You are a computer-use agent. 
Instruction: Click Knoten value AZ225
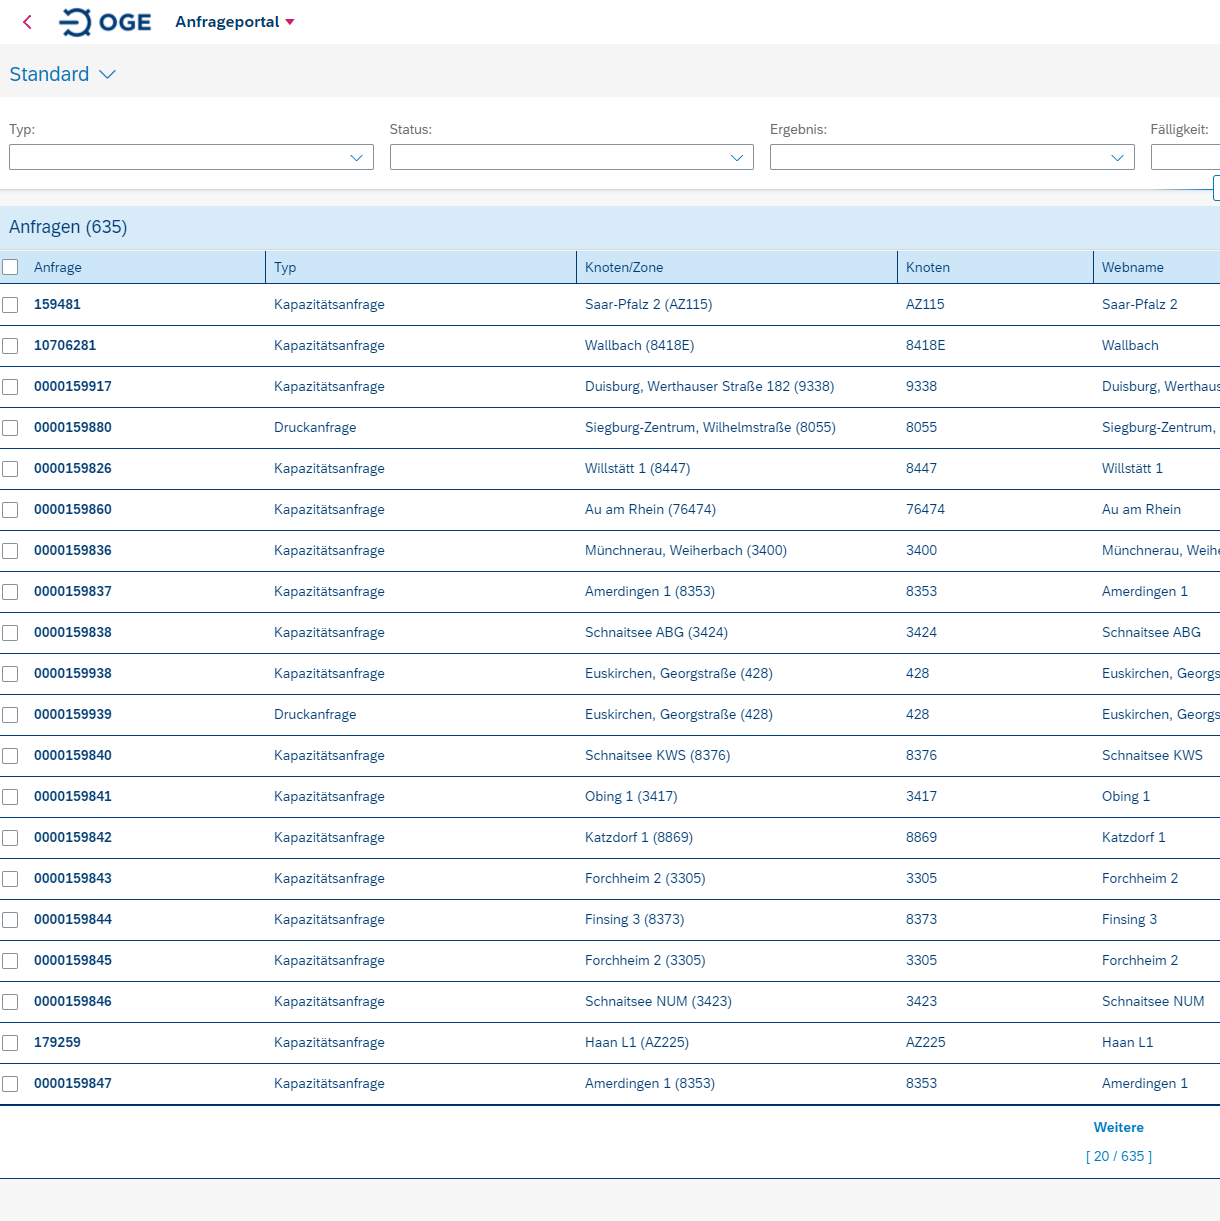926,1042
